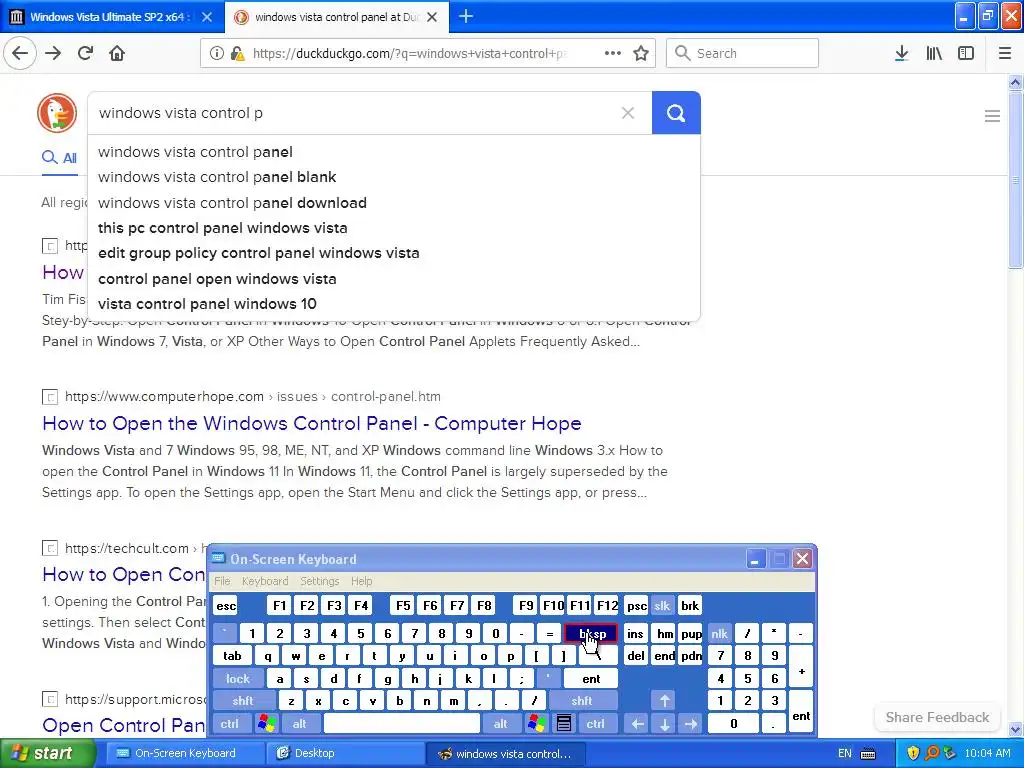Toggle the left shft key

click(x=243, y=701)
